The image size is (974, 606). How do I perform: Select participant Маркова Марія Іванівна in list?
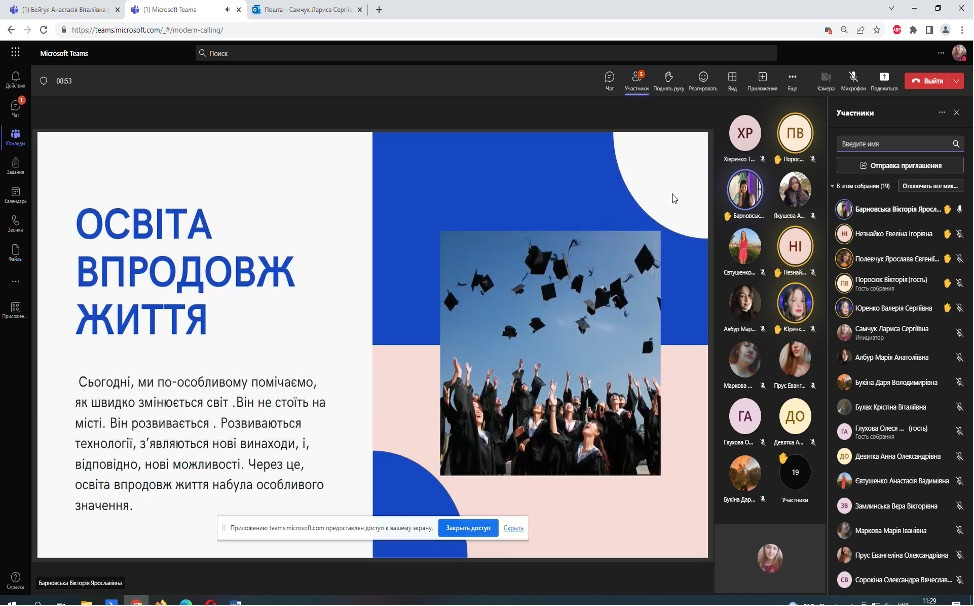pos(899,530)
